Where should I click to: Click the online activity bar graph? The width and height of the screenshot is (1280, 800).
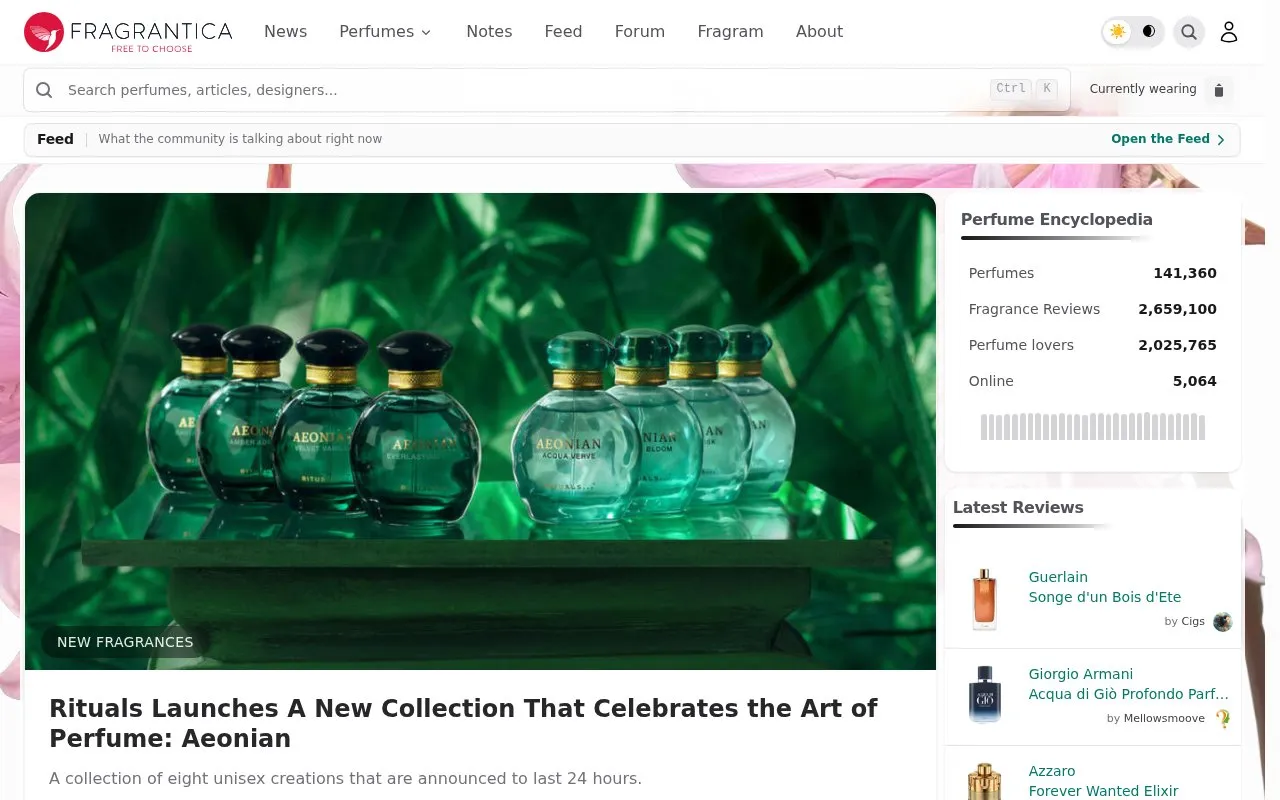pyautogui.click(x=1093, y=427)
